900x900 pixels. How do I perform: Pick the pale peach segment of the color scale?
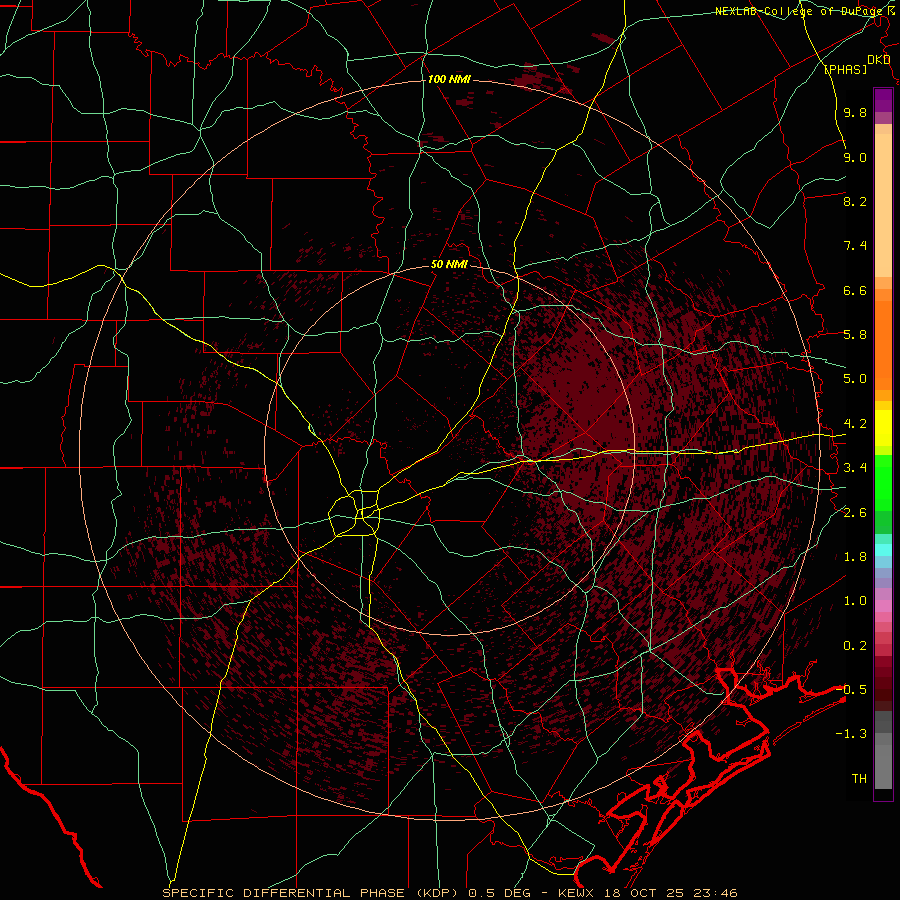click(883, 205)
